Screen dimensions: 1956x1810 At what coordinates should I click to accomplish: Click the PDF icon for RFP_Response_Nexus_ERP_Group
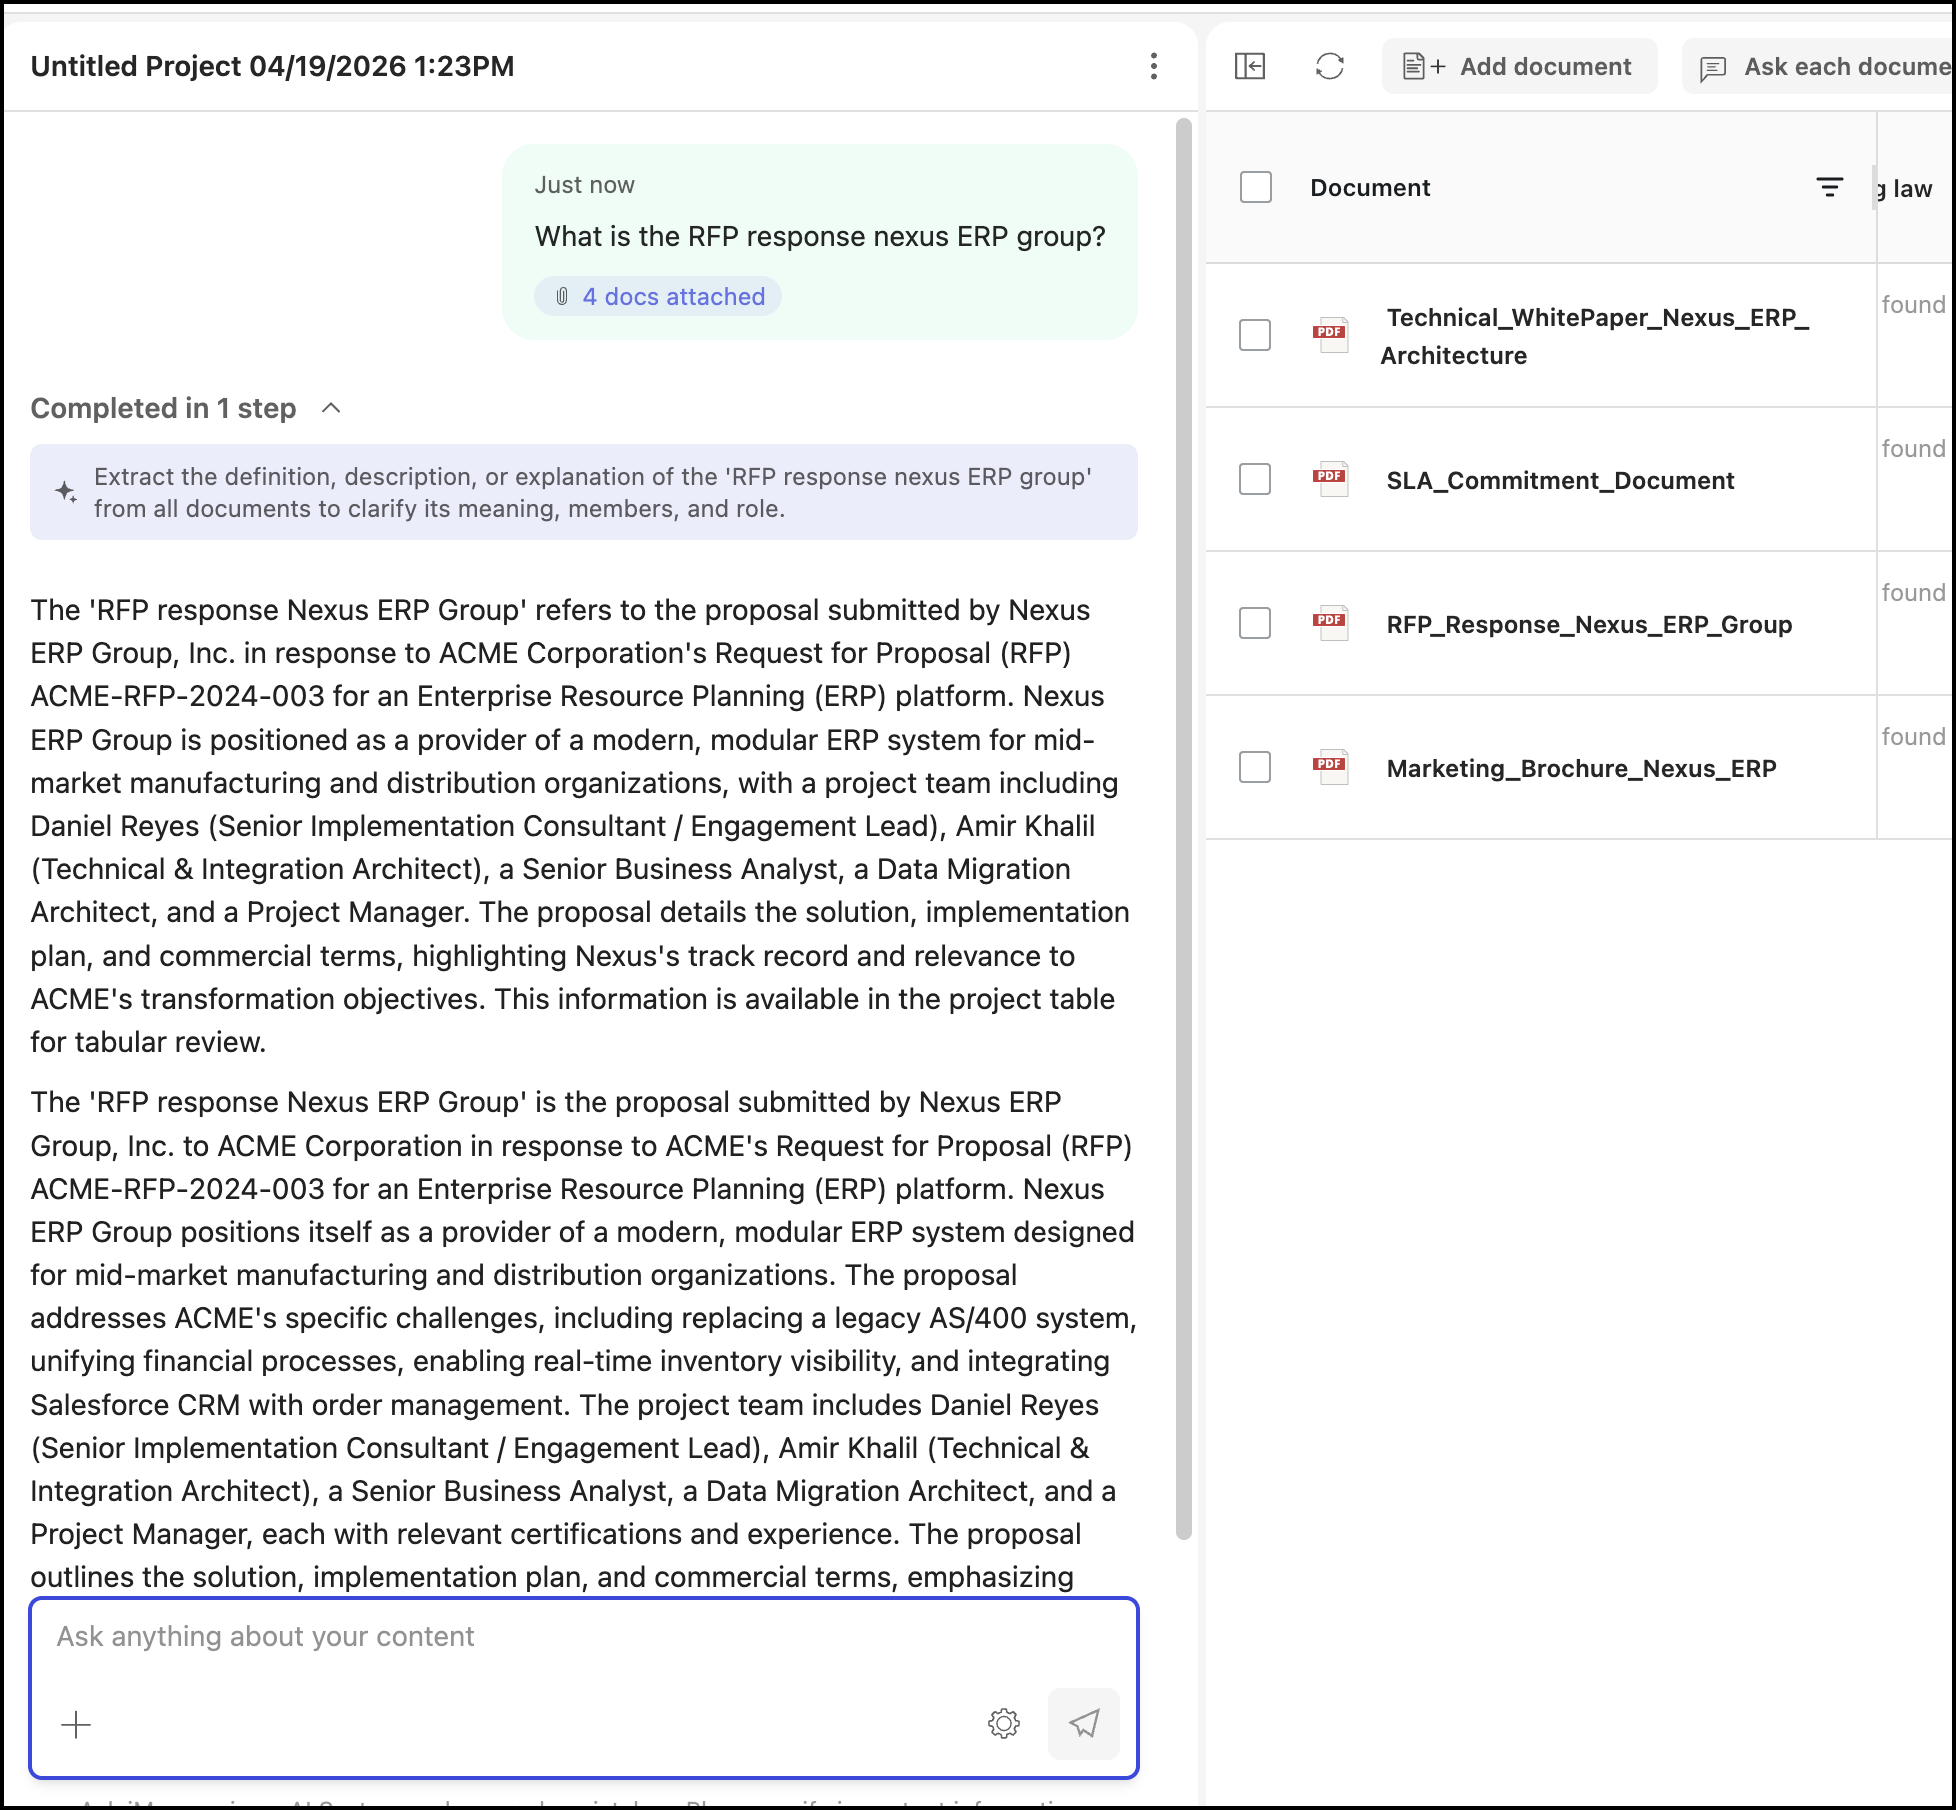click(x=1330, y=621)
